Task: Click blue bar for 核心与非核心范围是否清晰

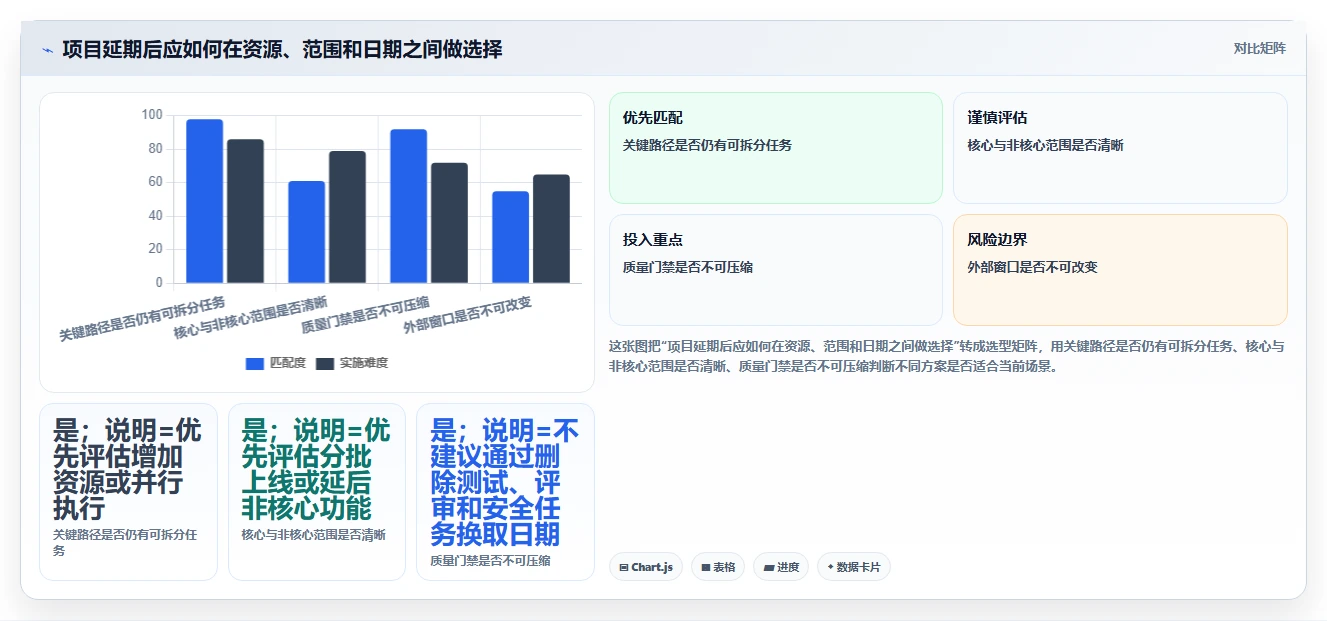Action: point(307,232)
